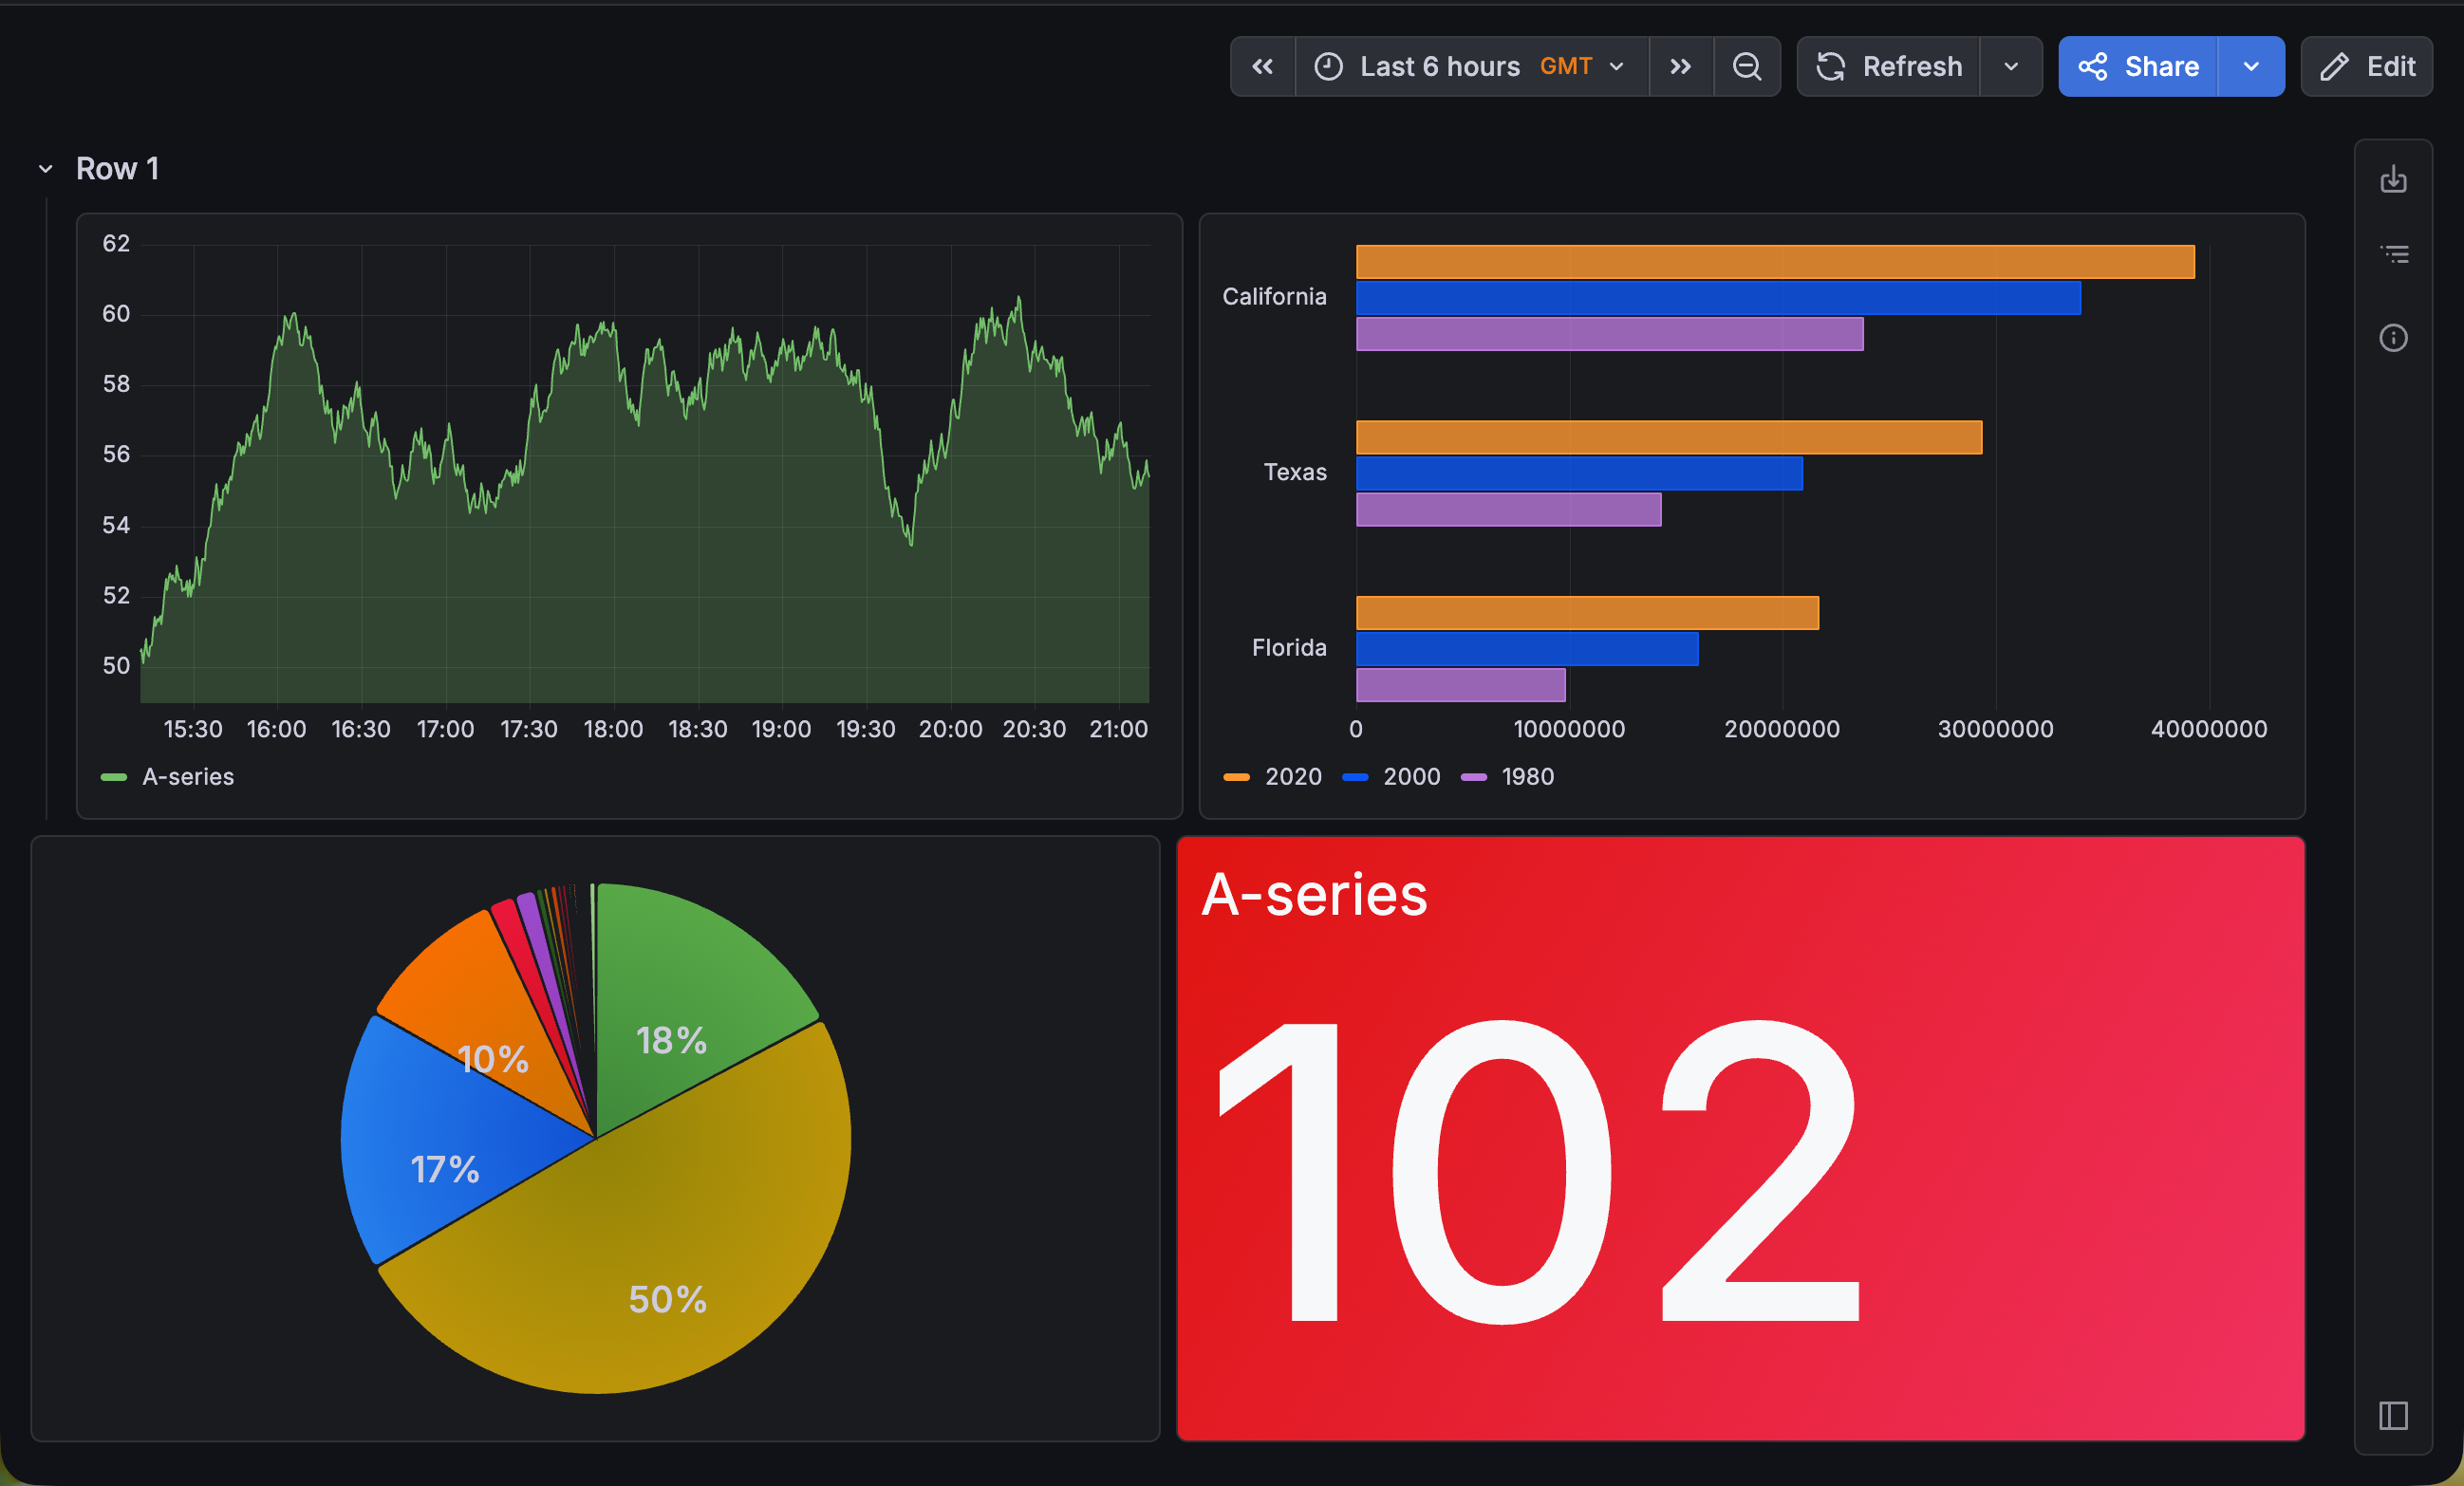Open the info circle icon in sidebar
Screen dimensions: 2464x1486
pyautogui.click(x=2393, y=338)
